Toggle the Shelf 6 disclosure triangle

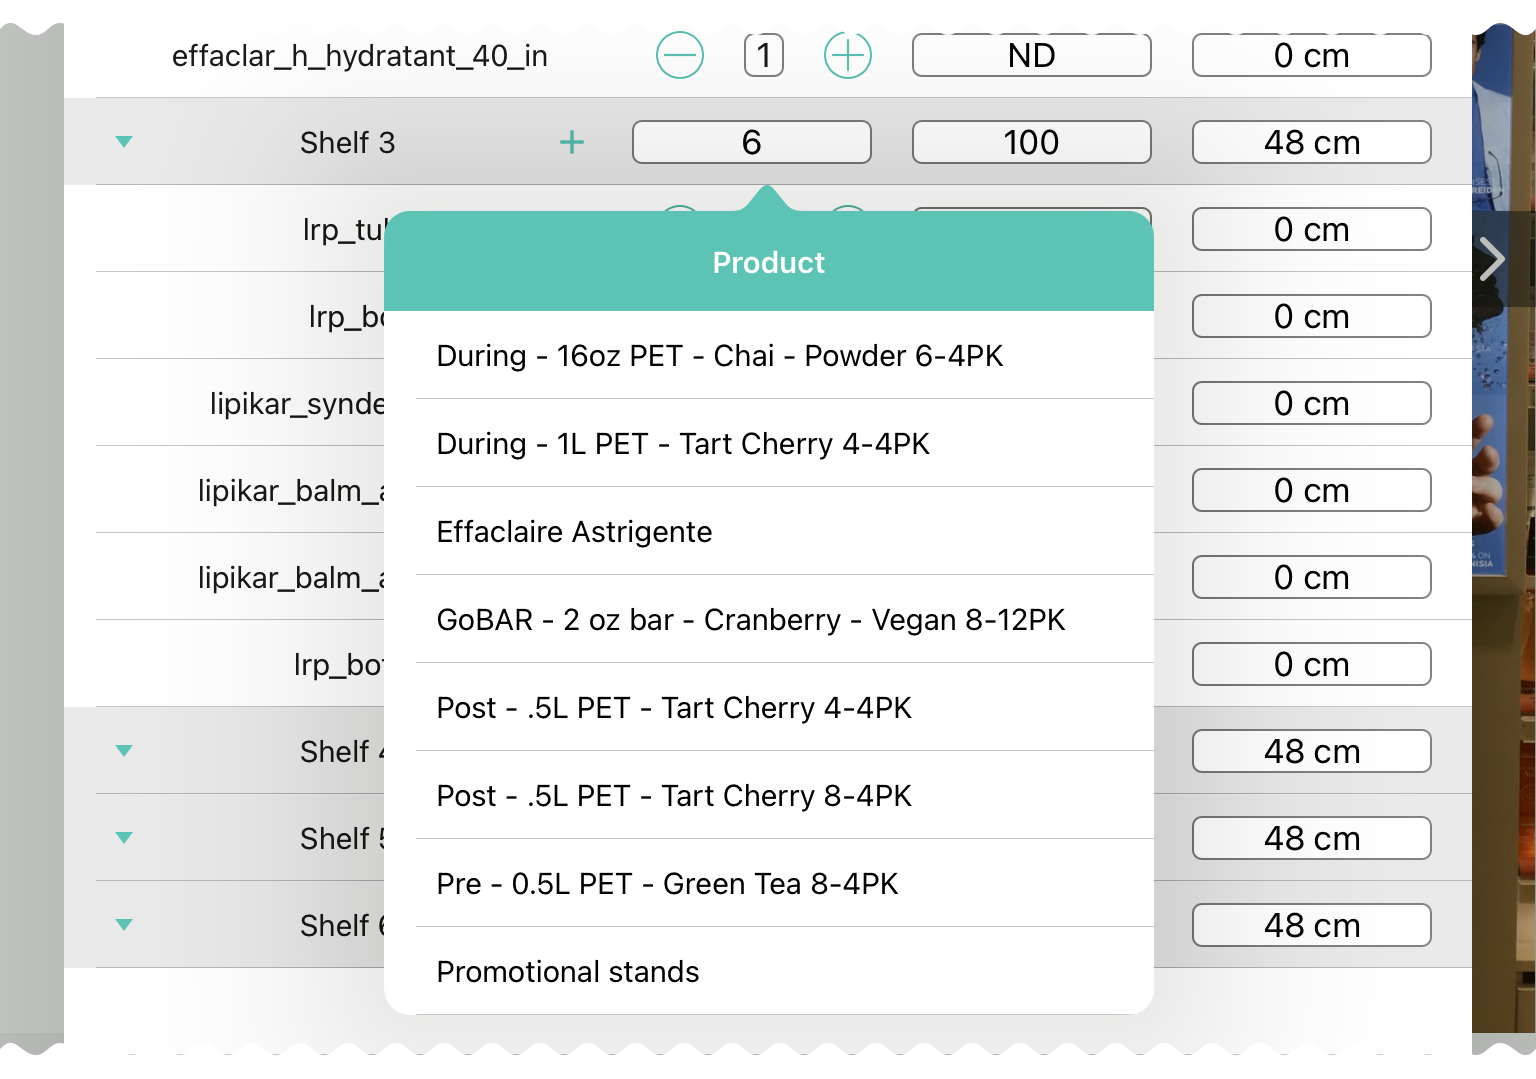(124, 925)
